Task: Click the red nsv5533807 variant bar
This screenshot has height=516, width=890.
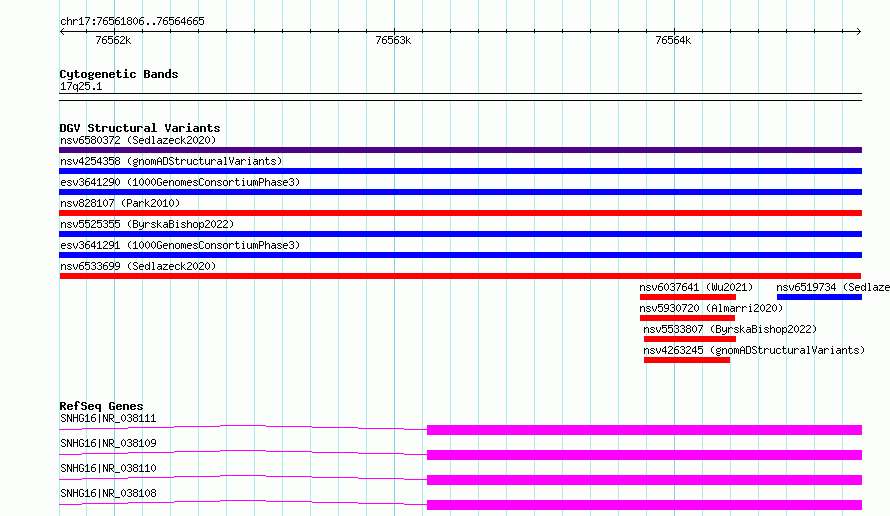Action: tap(690, 339)
